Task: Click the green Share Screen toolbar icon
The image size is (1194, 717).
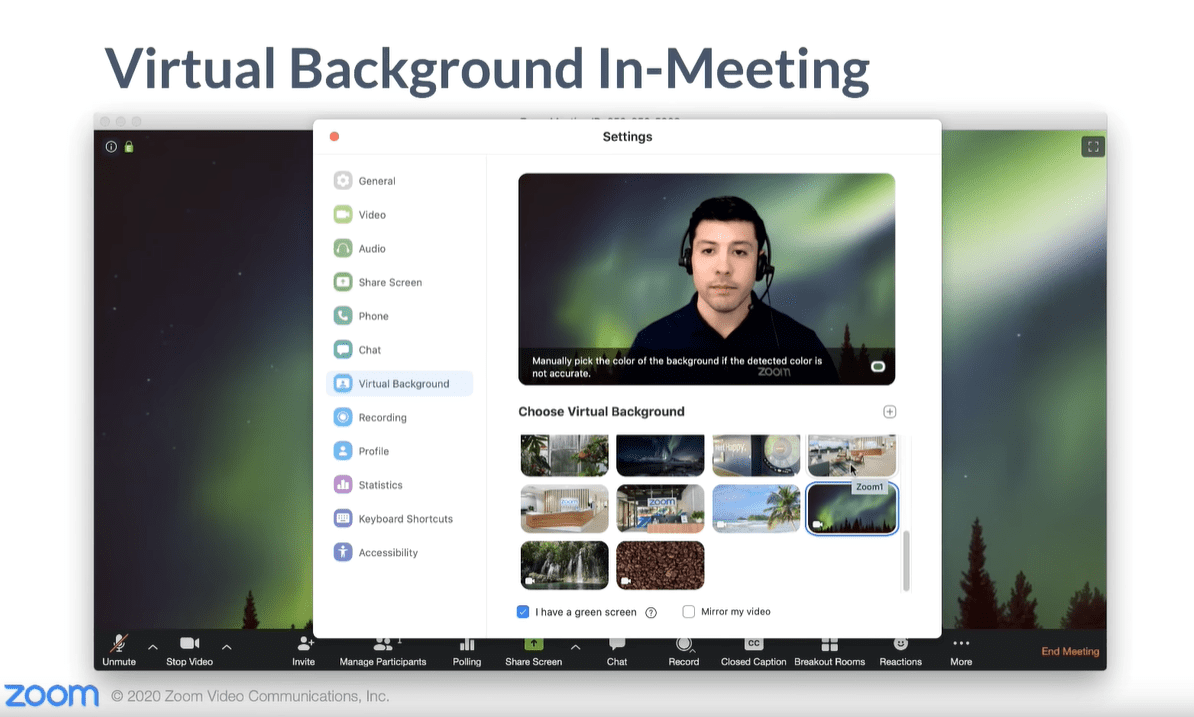Action: pos(534,644)
